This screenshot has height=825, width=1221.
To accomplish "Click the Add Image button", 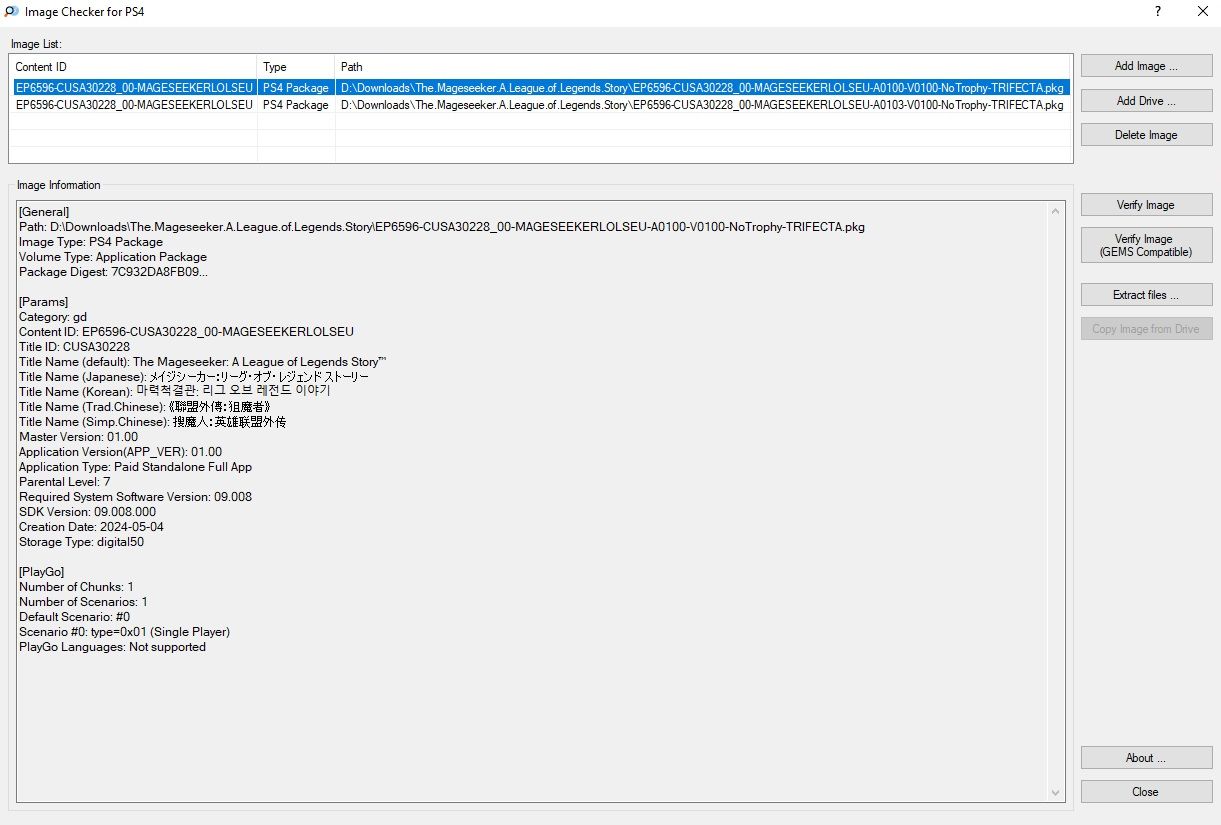I will pos(1146,66).
